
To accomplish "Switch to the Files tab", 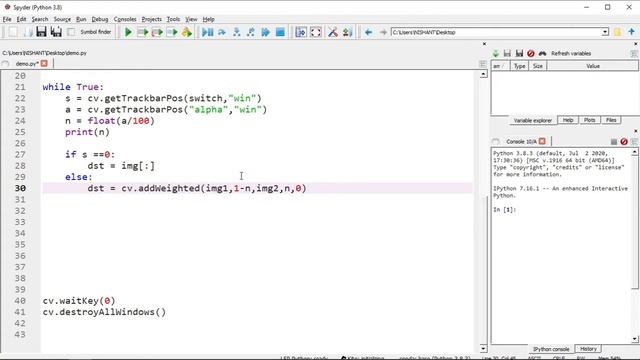I will point(611,120).
